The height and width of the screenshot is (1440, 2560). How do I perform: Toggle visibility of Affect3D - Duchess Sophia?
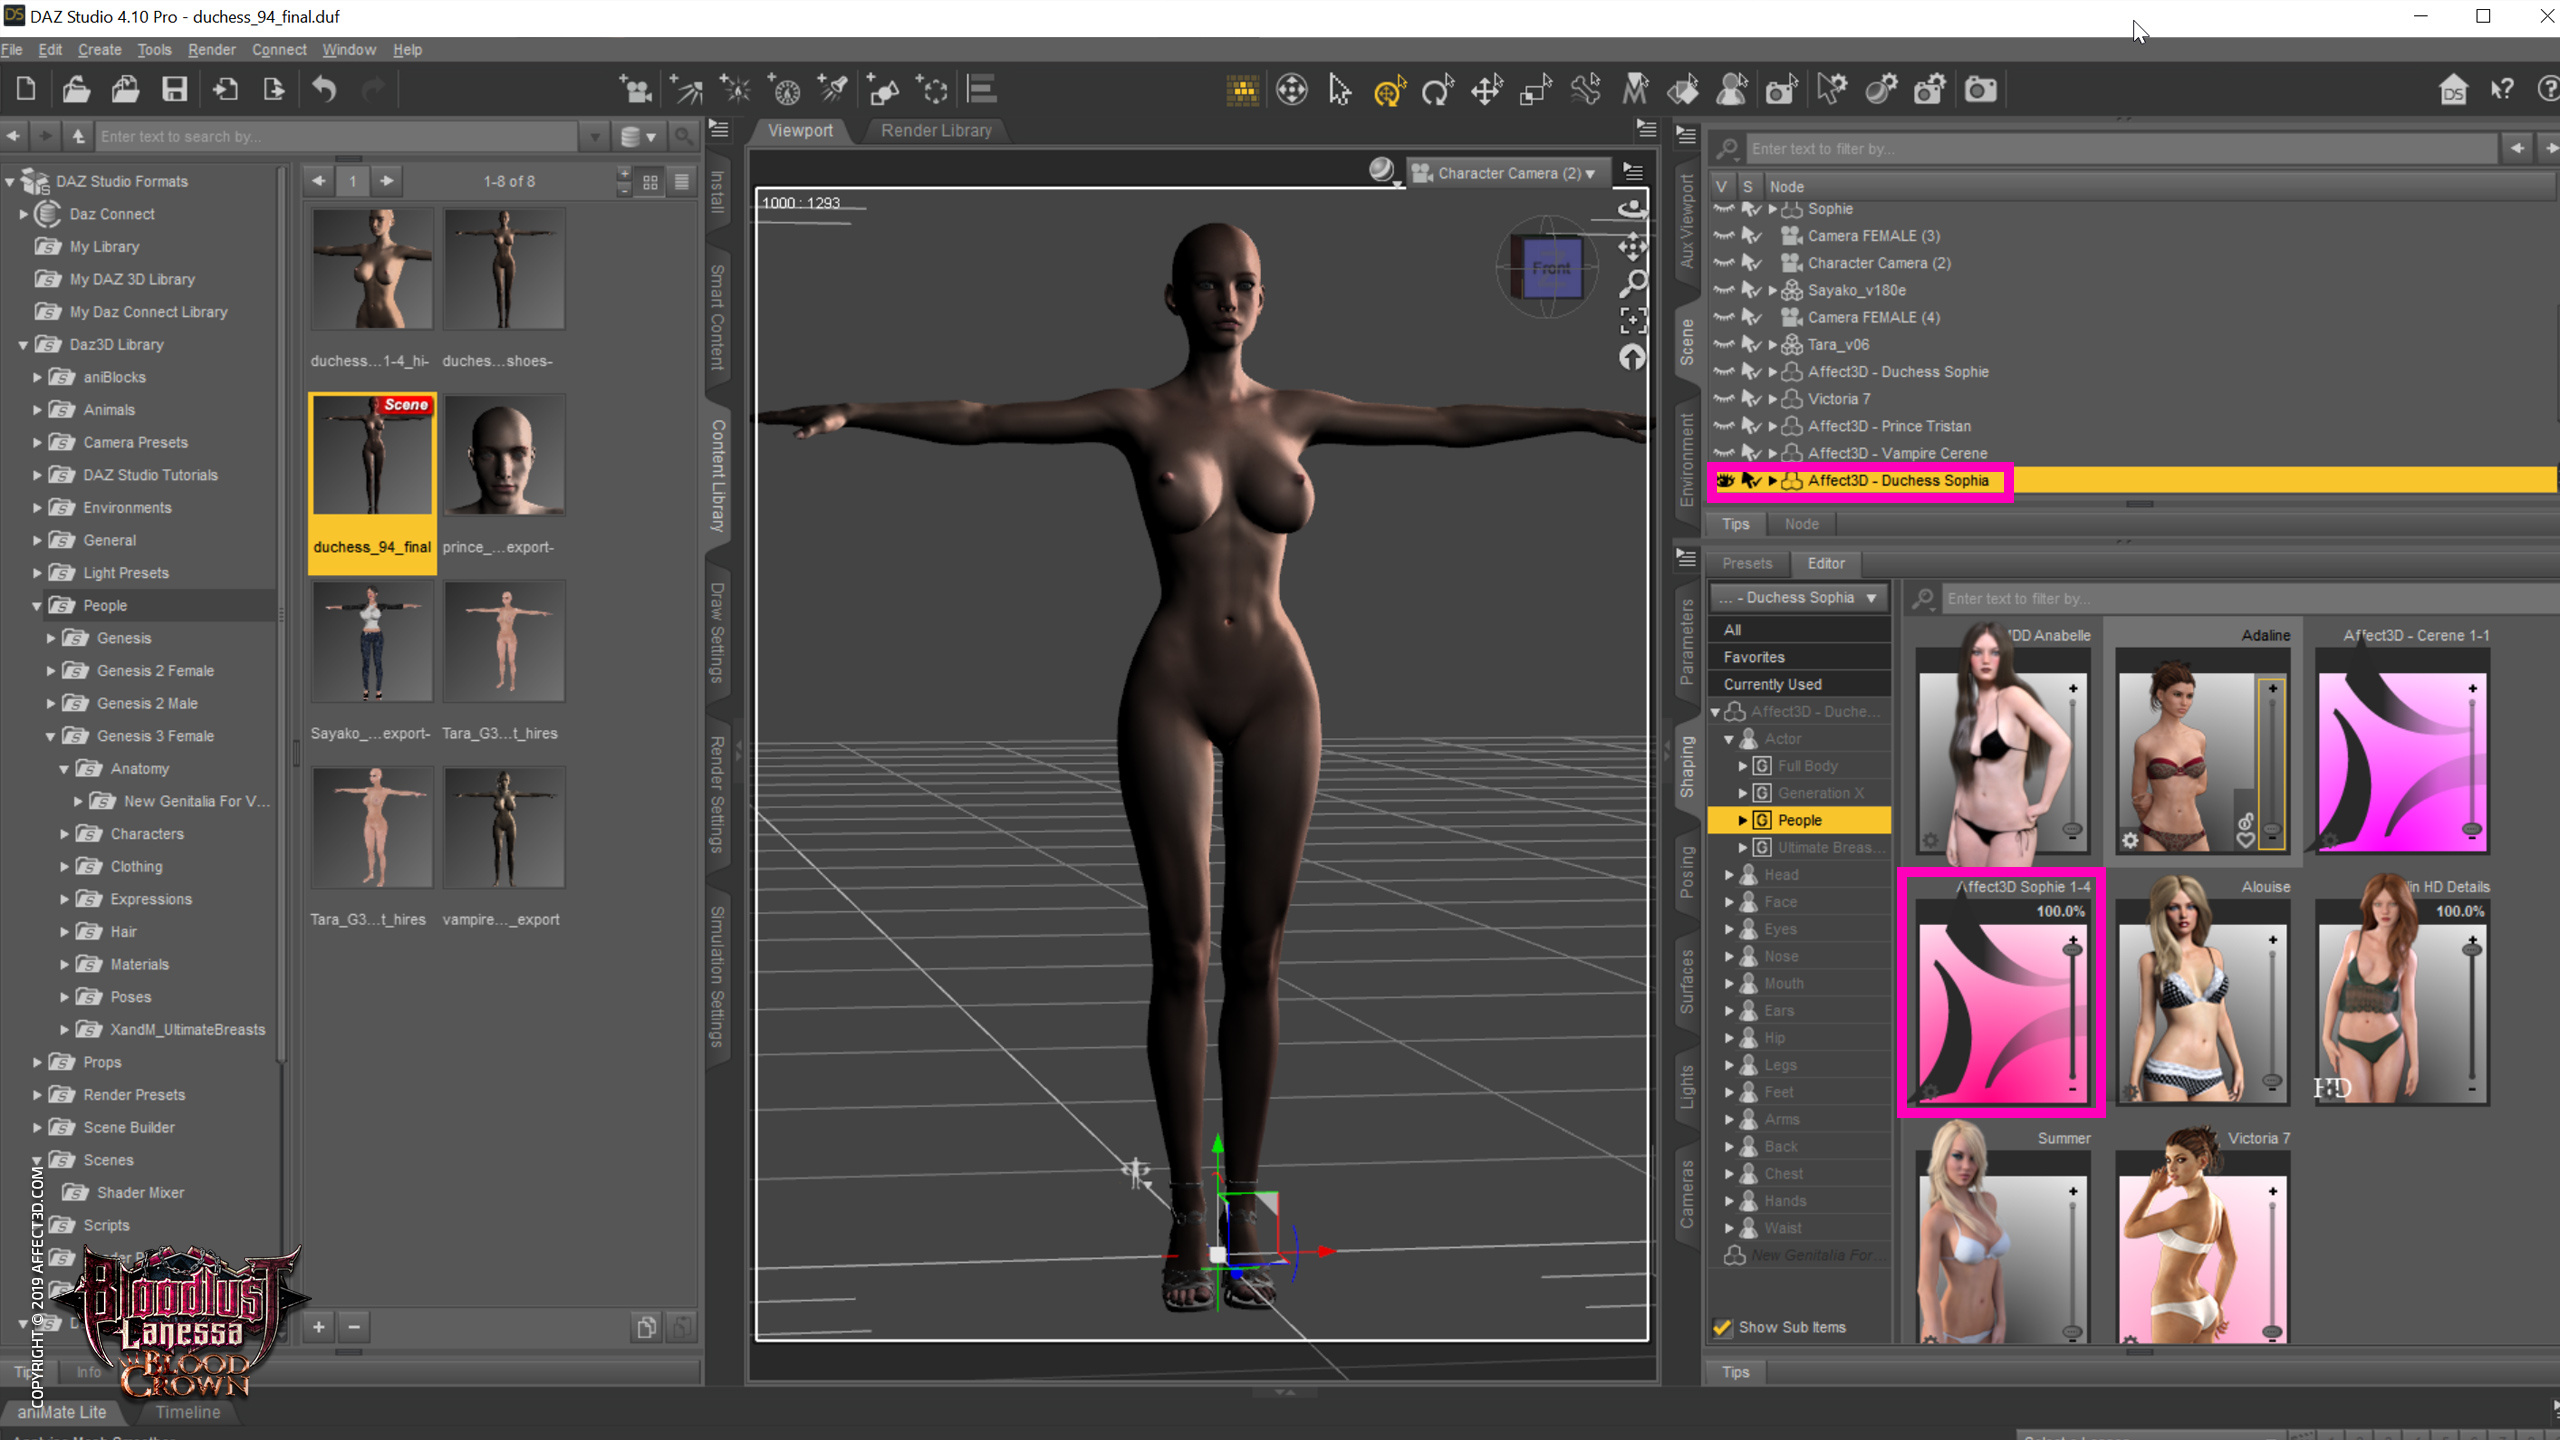pos(1725,481)
